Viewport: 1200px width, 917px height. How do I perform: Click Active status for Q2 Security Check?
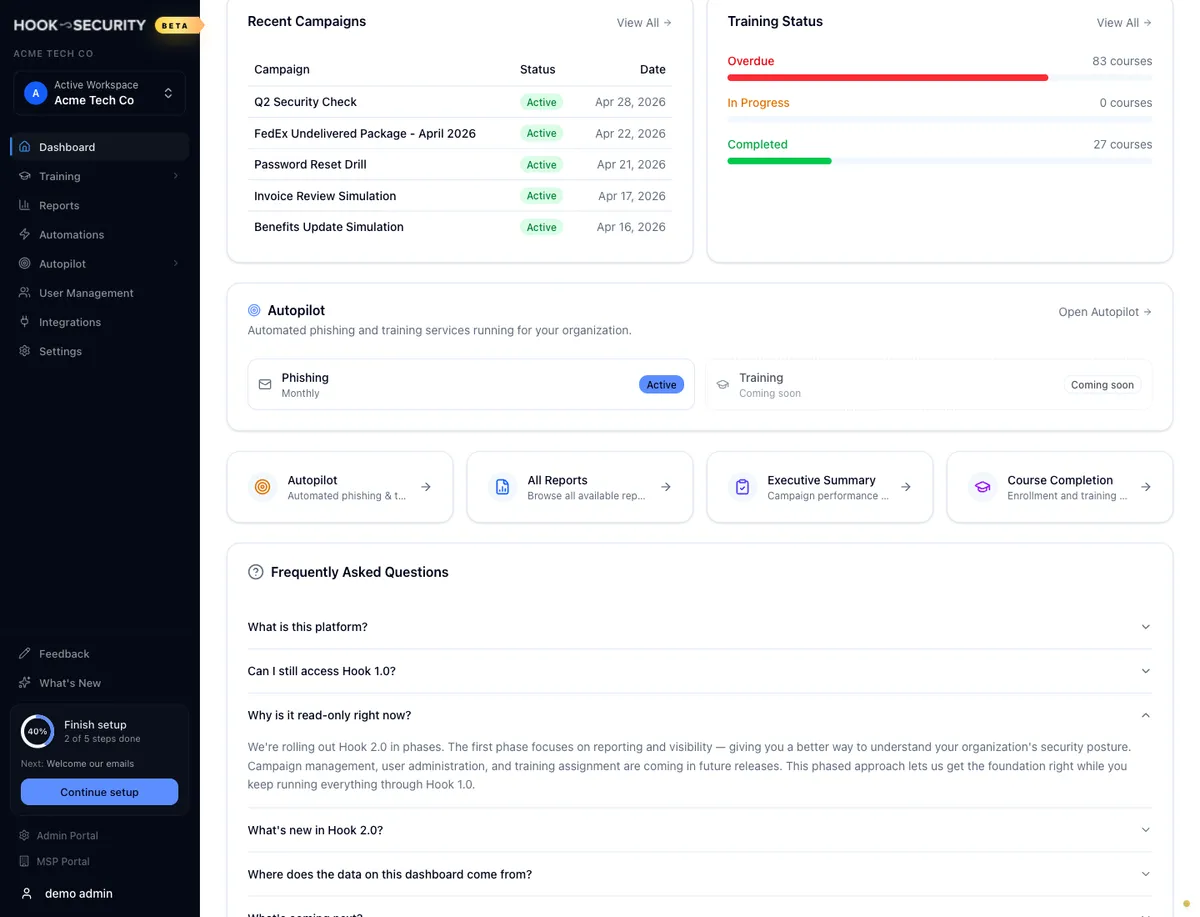pyautogui.click(x=541, y=102)
